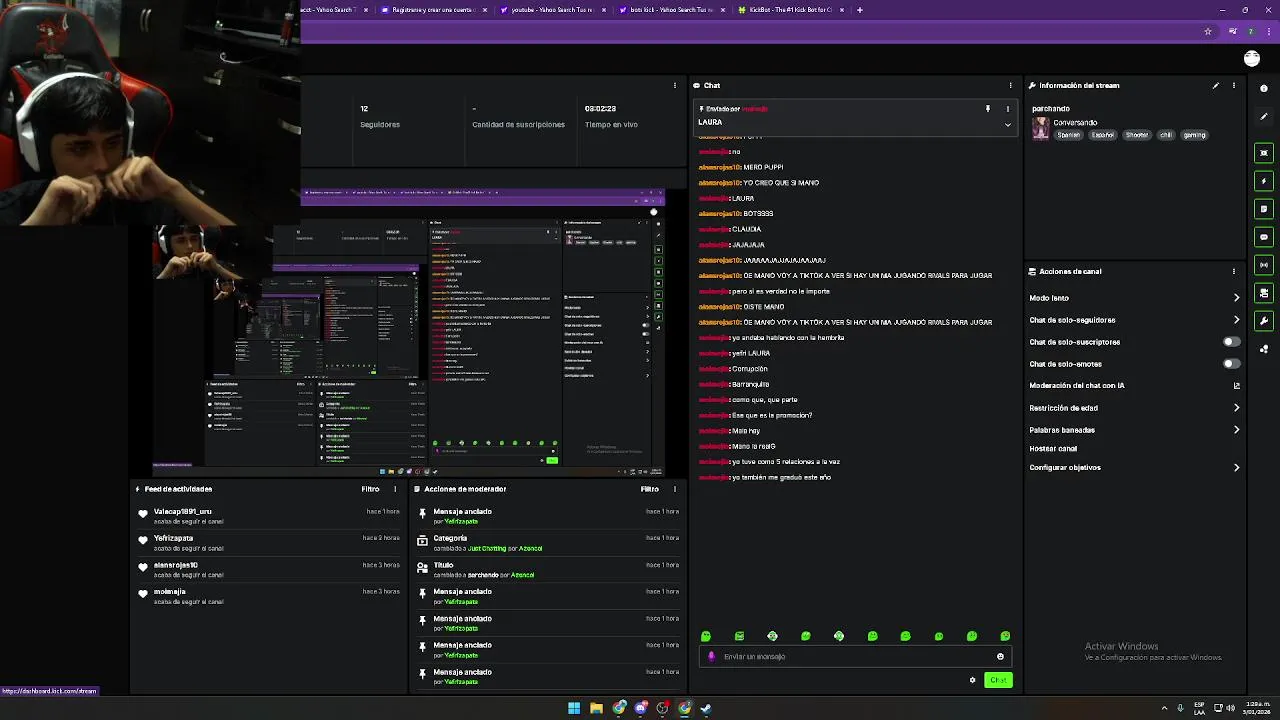
Task: Open the statistics panel three-dot menu
Action: 675,85
